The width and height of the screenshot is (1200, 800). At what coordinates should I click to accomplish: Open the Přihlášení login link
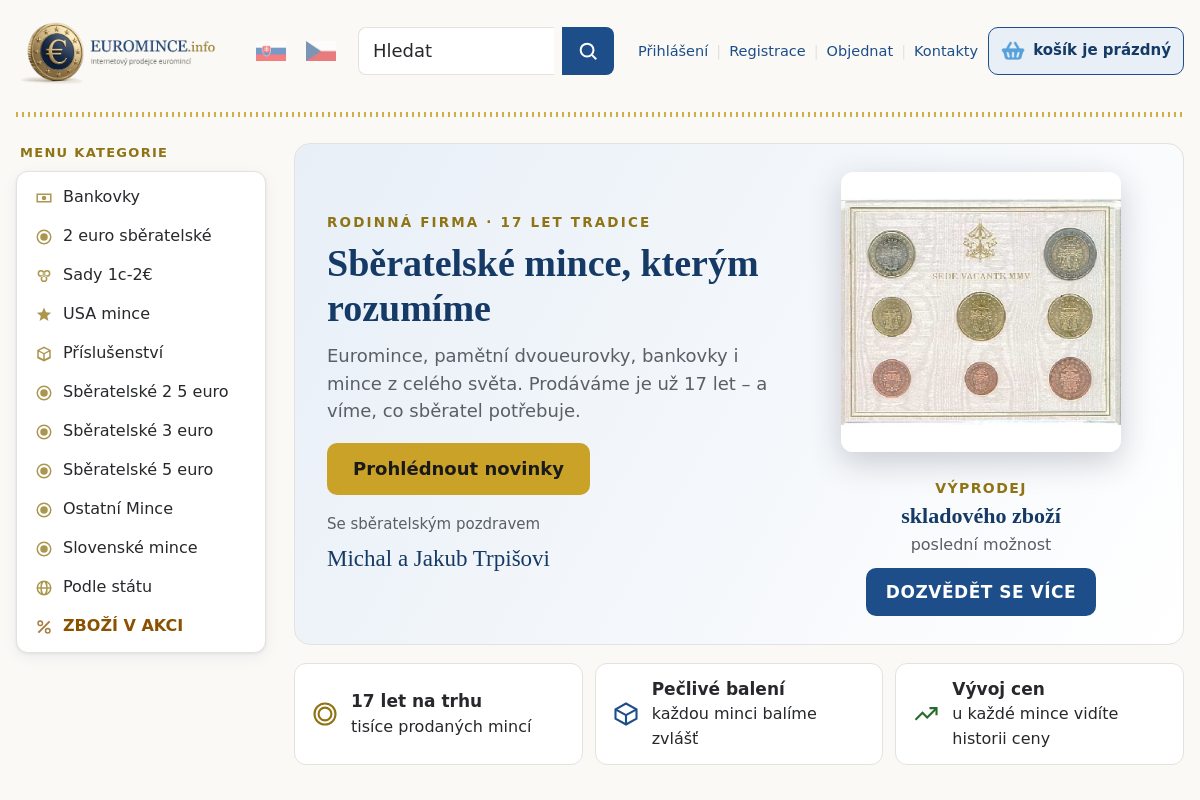click(673, 51)
